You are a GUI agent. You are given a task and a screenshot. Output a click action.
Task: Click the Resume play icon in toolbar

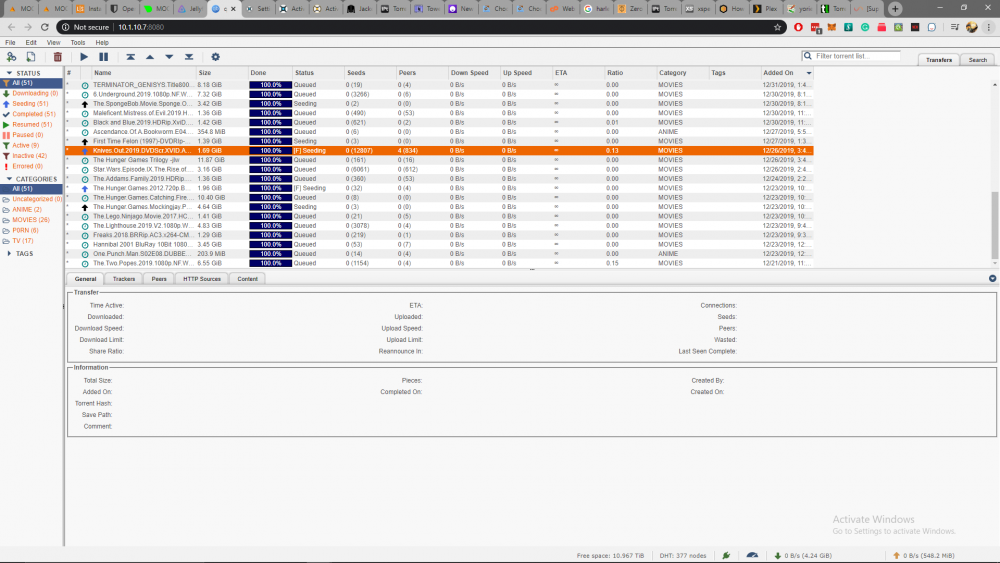click(84, 57)
